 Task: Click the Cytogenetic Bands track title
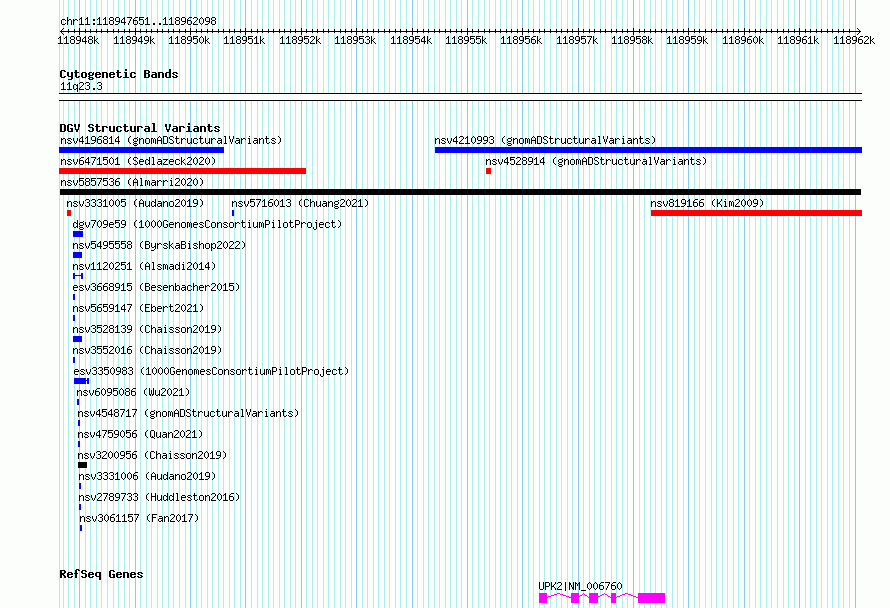pyautogui.click(x=119, y=74)
